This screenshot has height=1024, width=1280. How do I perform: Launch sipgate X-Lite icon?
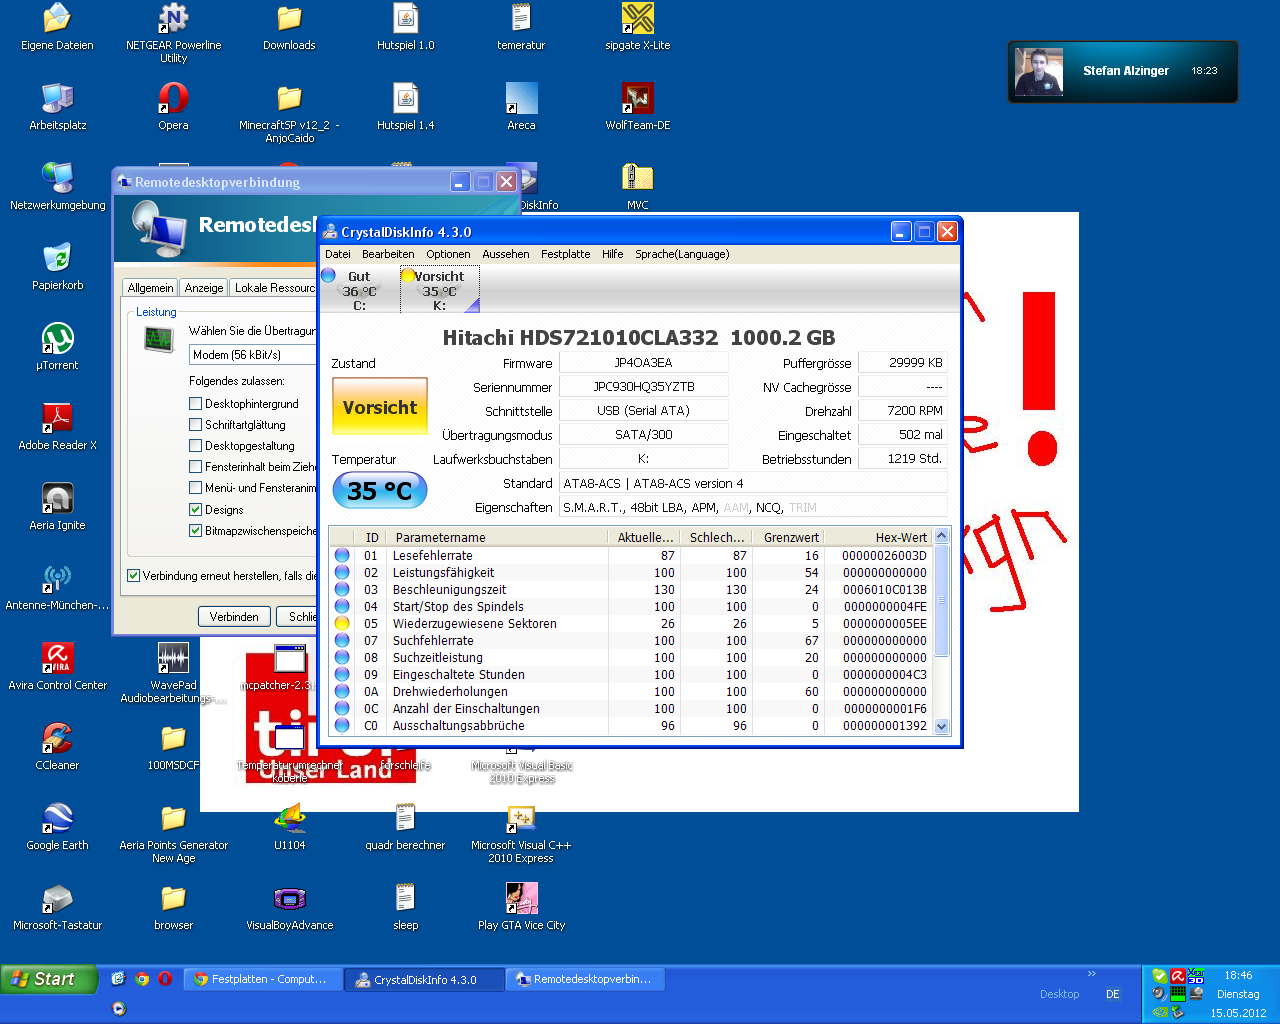coord(637,27)
